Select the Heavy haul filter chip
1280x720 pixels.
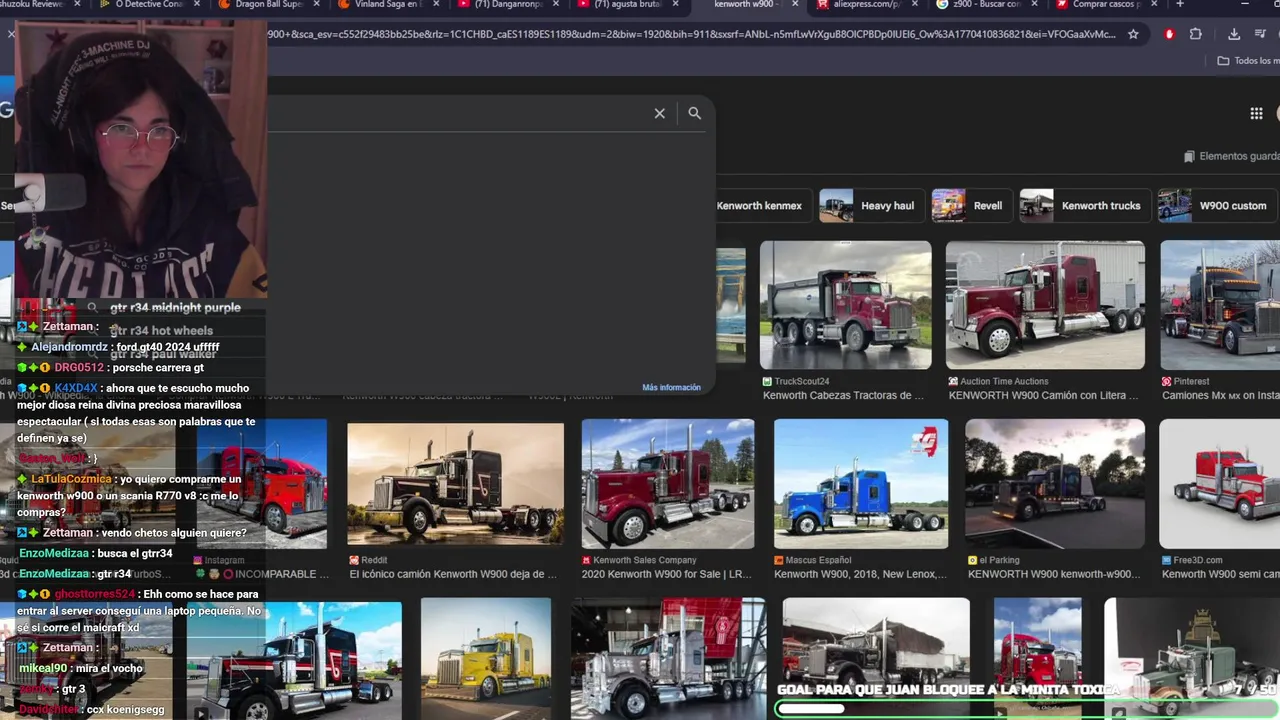pos(870,206)
